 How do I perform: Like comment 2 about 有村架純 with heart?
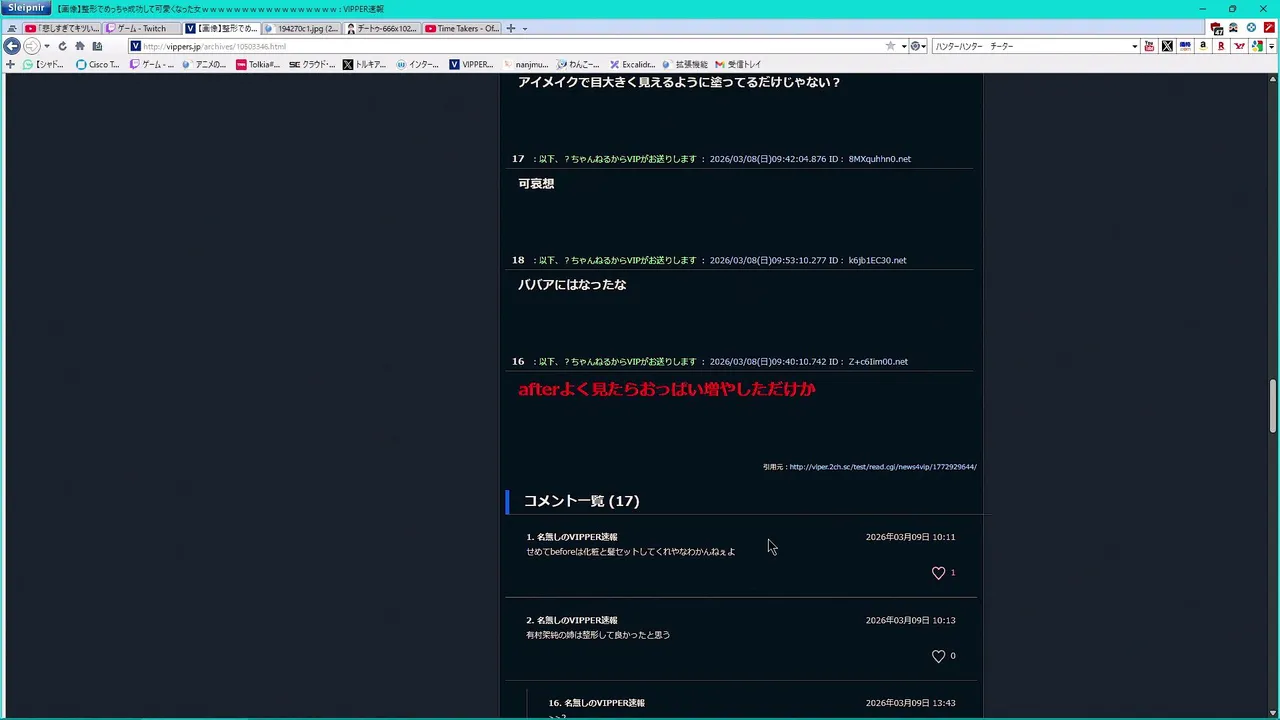[938, 656]
